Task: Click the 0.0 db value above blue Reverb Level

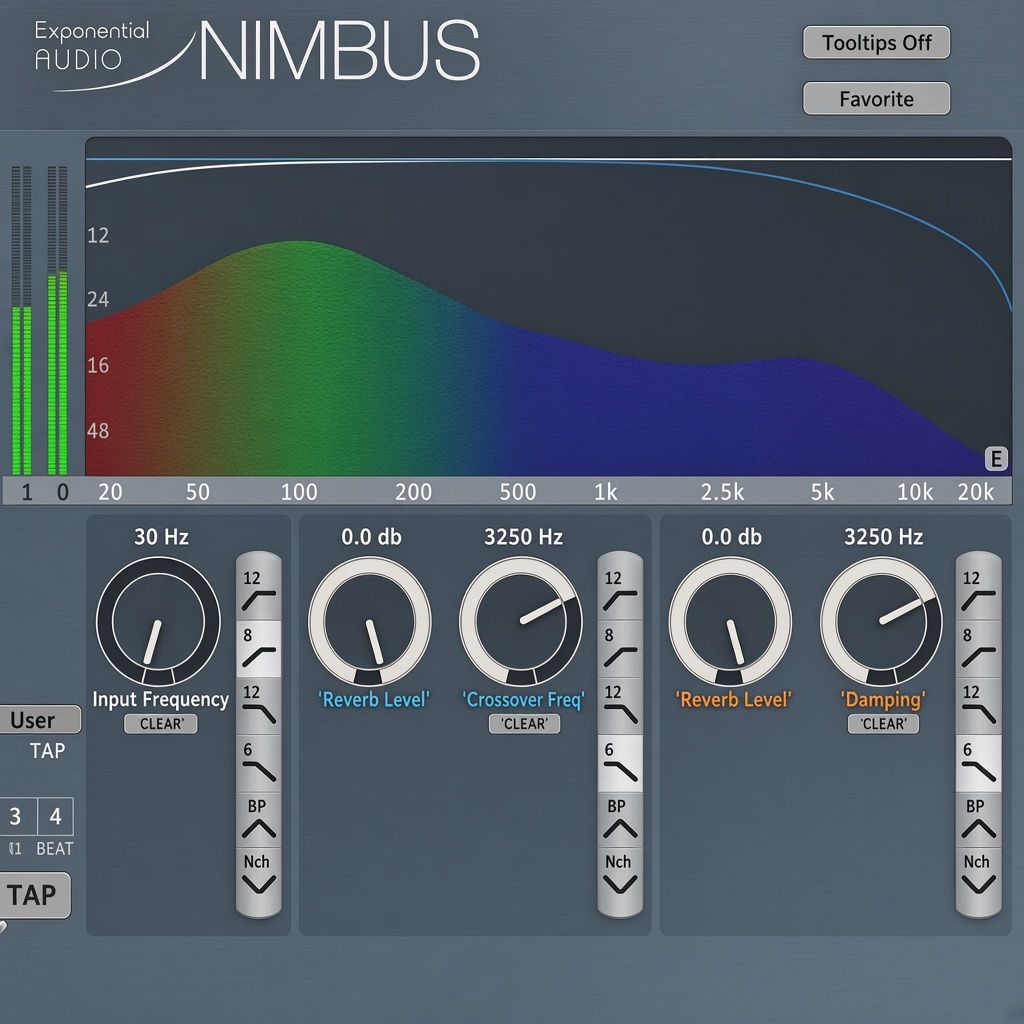Action: point(372,537)
